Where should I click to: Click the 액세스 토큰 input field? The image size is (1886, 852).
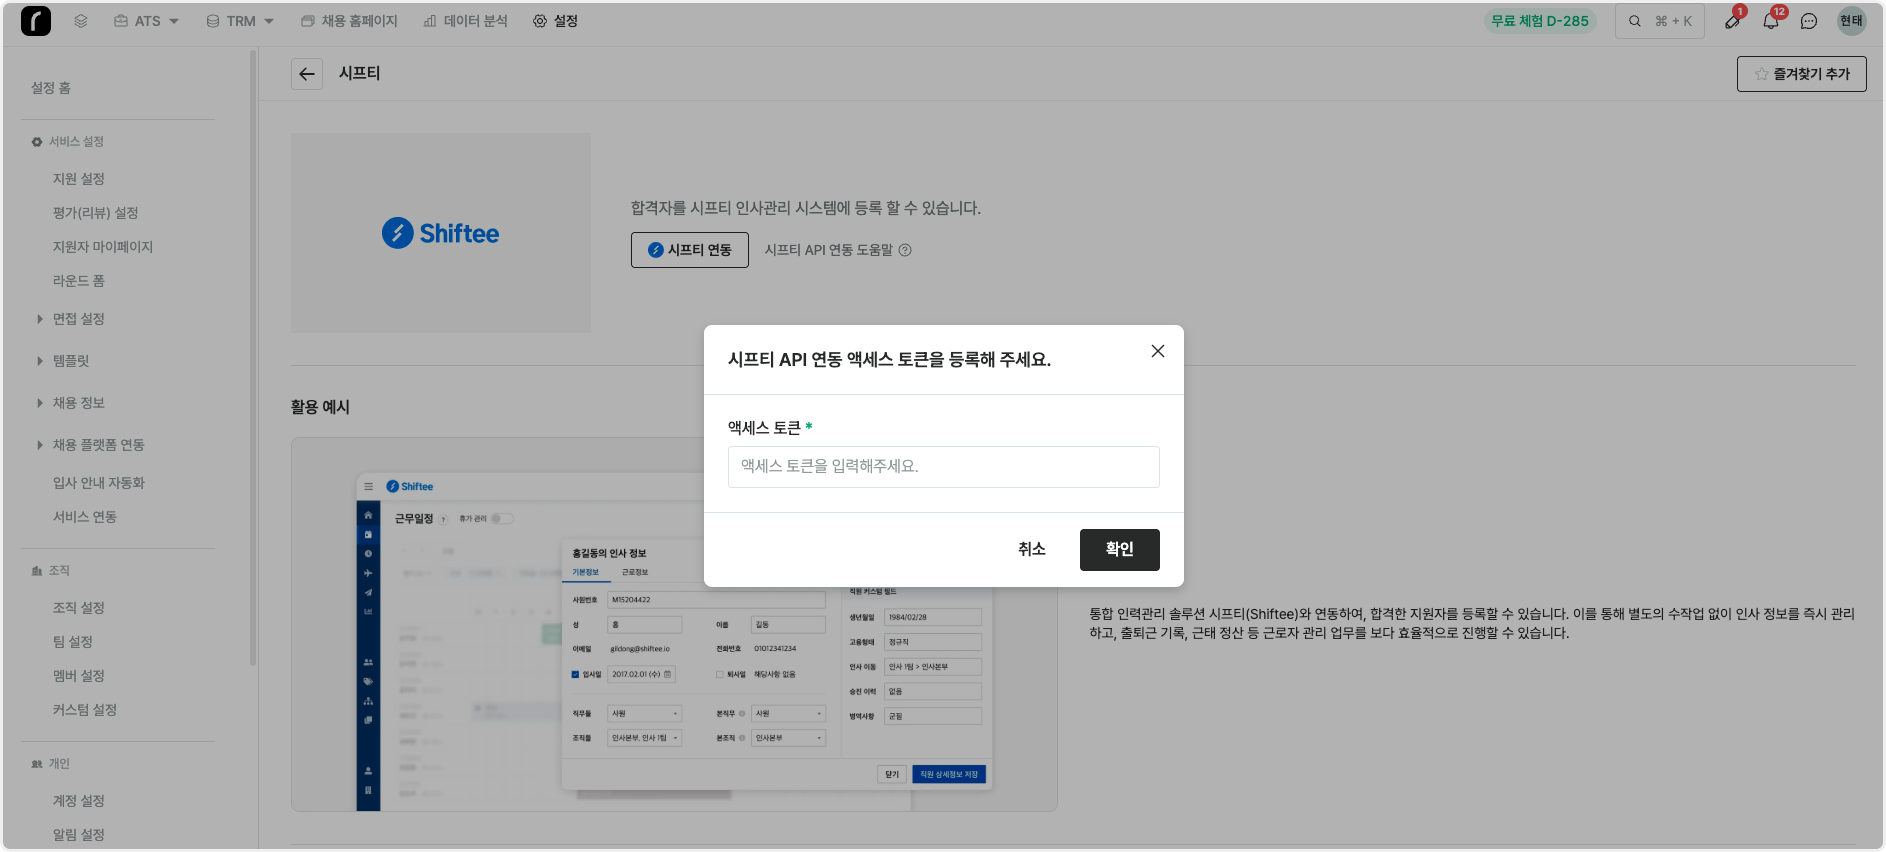[x=943, y=467]
